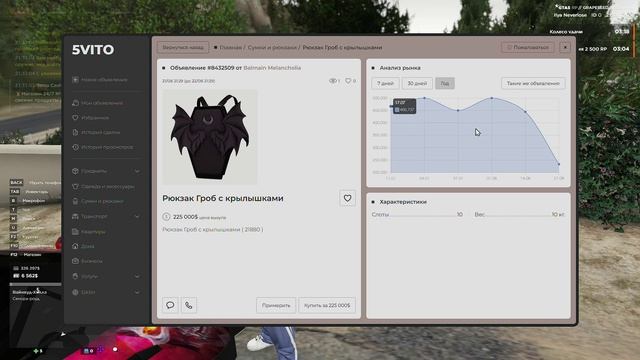This screenshot has width=640, height=360.
Task: Select the Услуги category icon
Action: coord(75,276)
